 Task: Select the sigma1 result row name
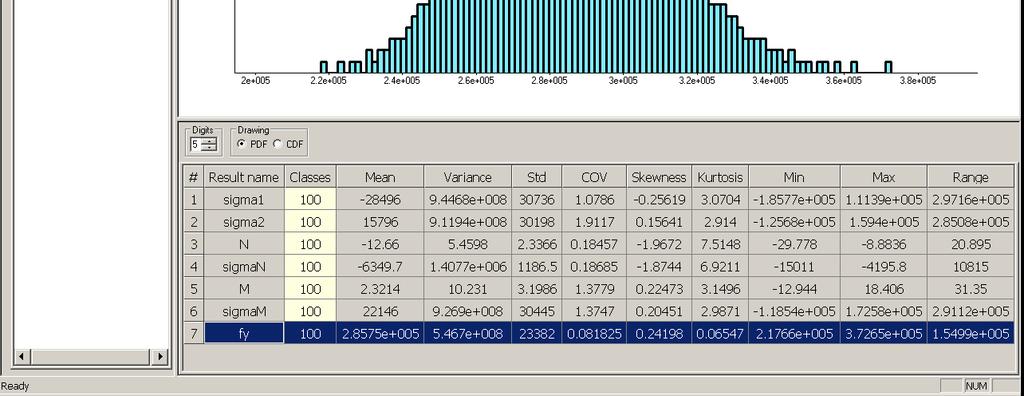[244, 200]
